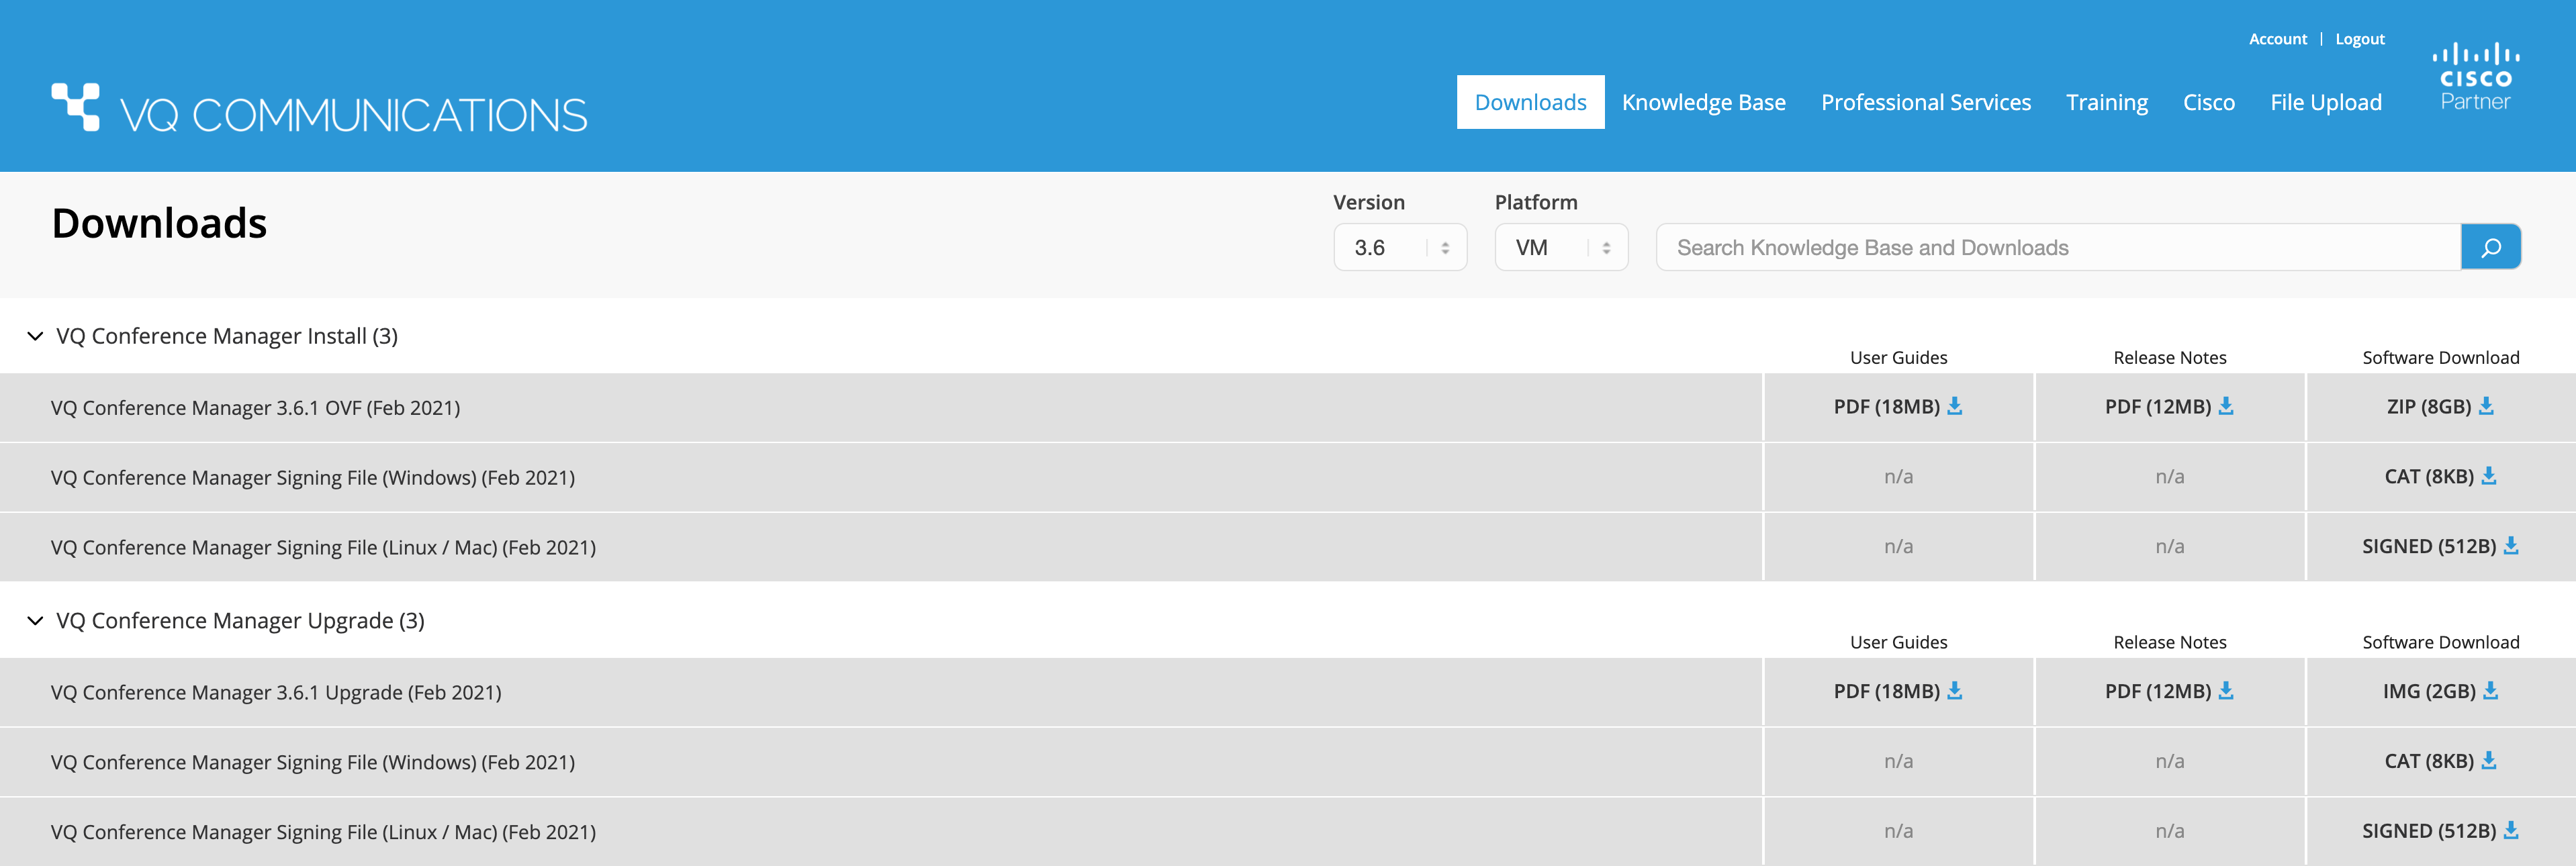The image size is (2576, 866).
Task: Download IMG (2GB) upgrade image
Action: click(2440, 692)
